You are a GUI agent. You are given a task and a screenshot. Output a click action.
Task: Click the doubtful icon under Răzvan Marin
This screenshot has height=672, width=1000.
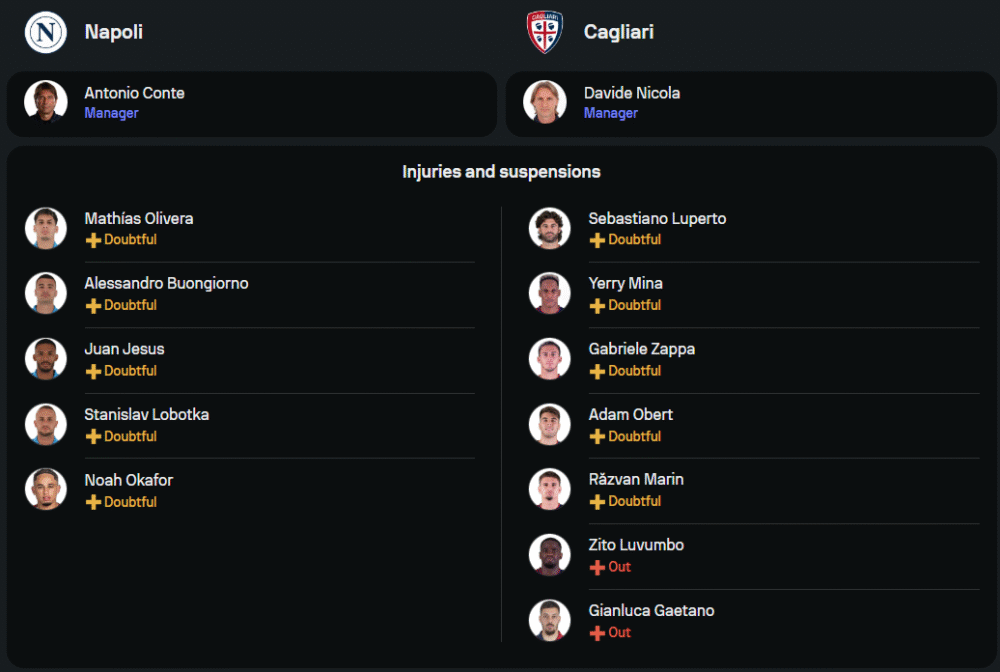[x=597, y=502]
